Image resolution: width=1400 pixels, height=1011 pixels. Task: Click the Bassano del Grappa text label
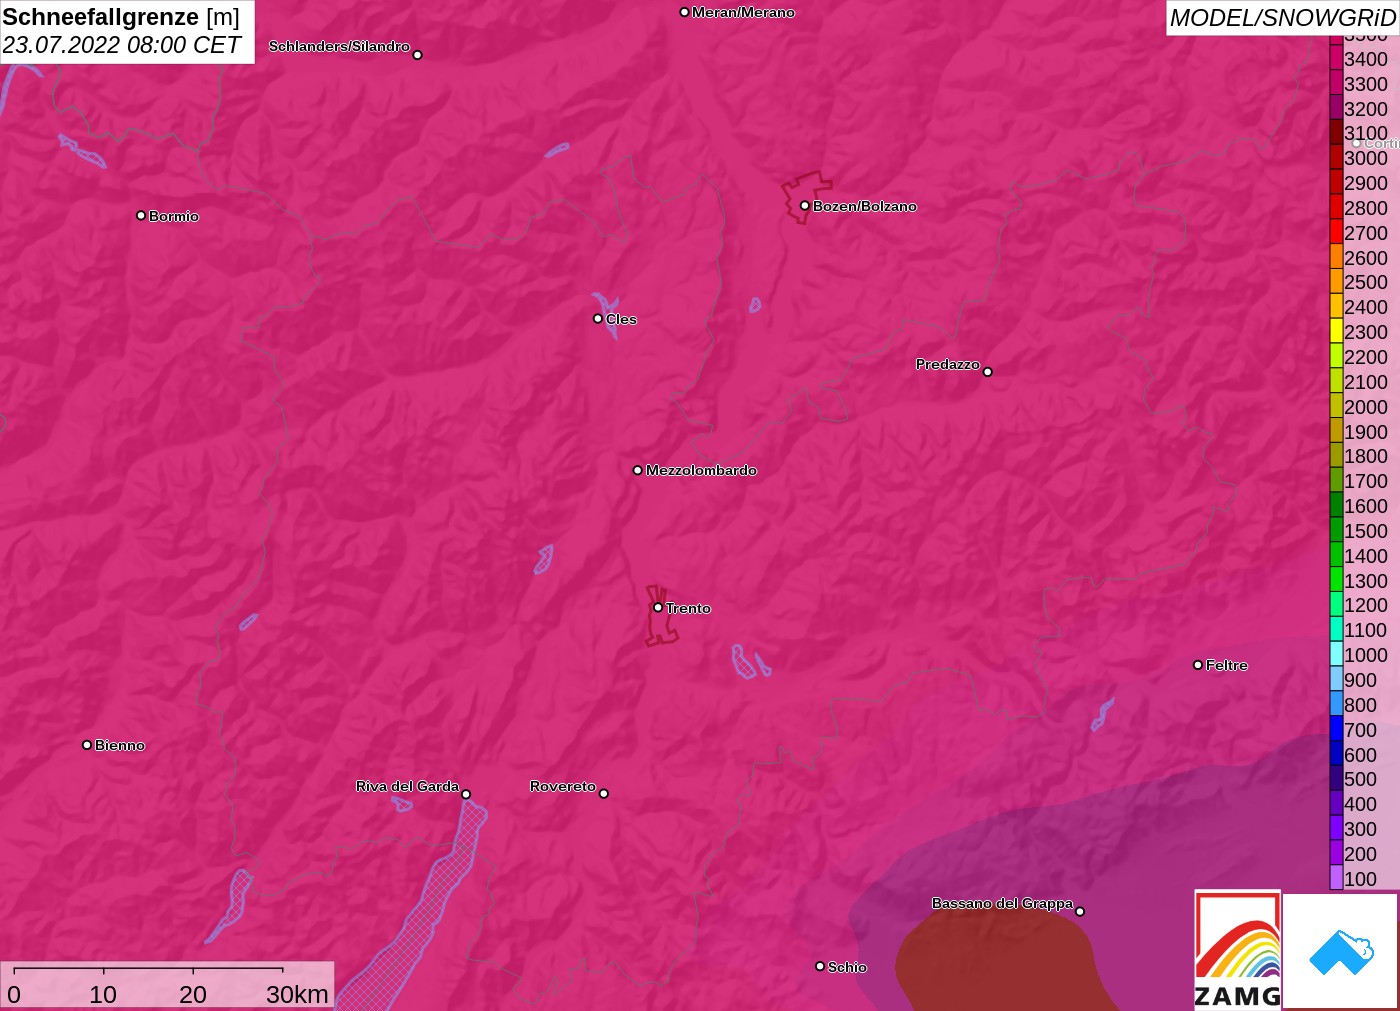(1002, 903)
